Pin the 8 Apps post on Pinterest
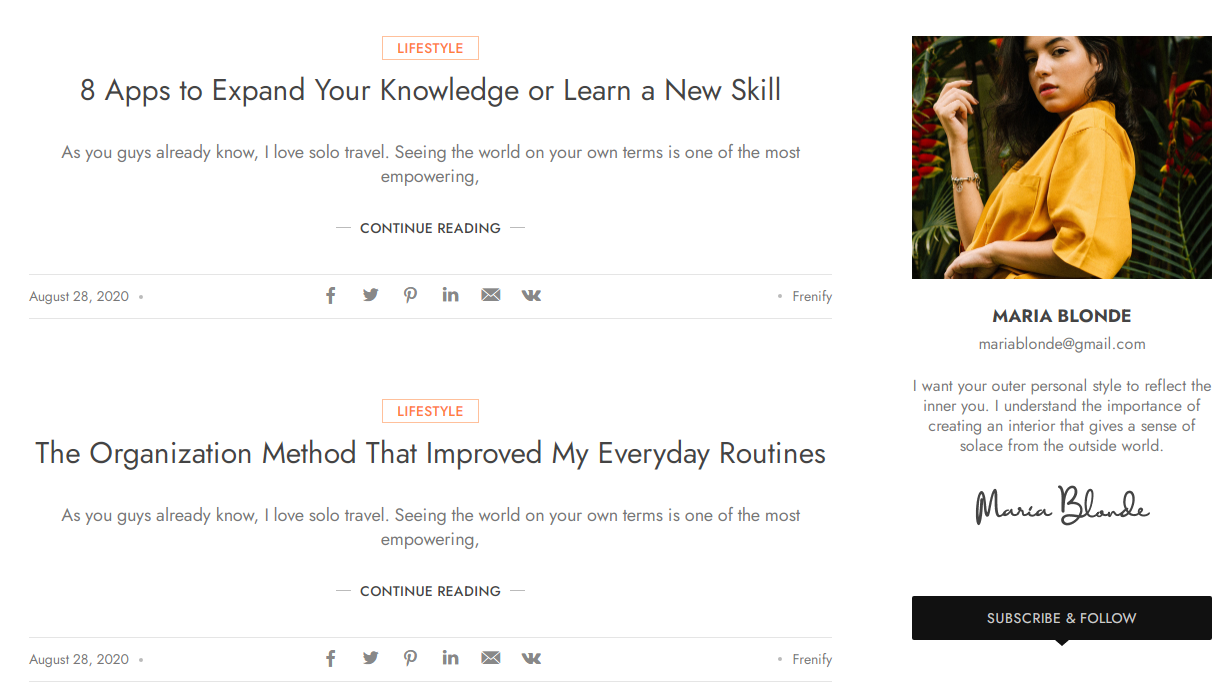 point(410,295)
